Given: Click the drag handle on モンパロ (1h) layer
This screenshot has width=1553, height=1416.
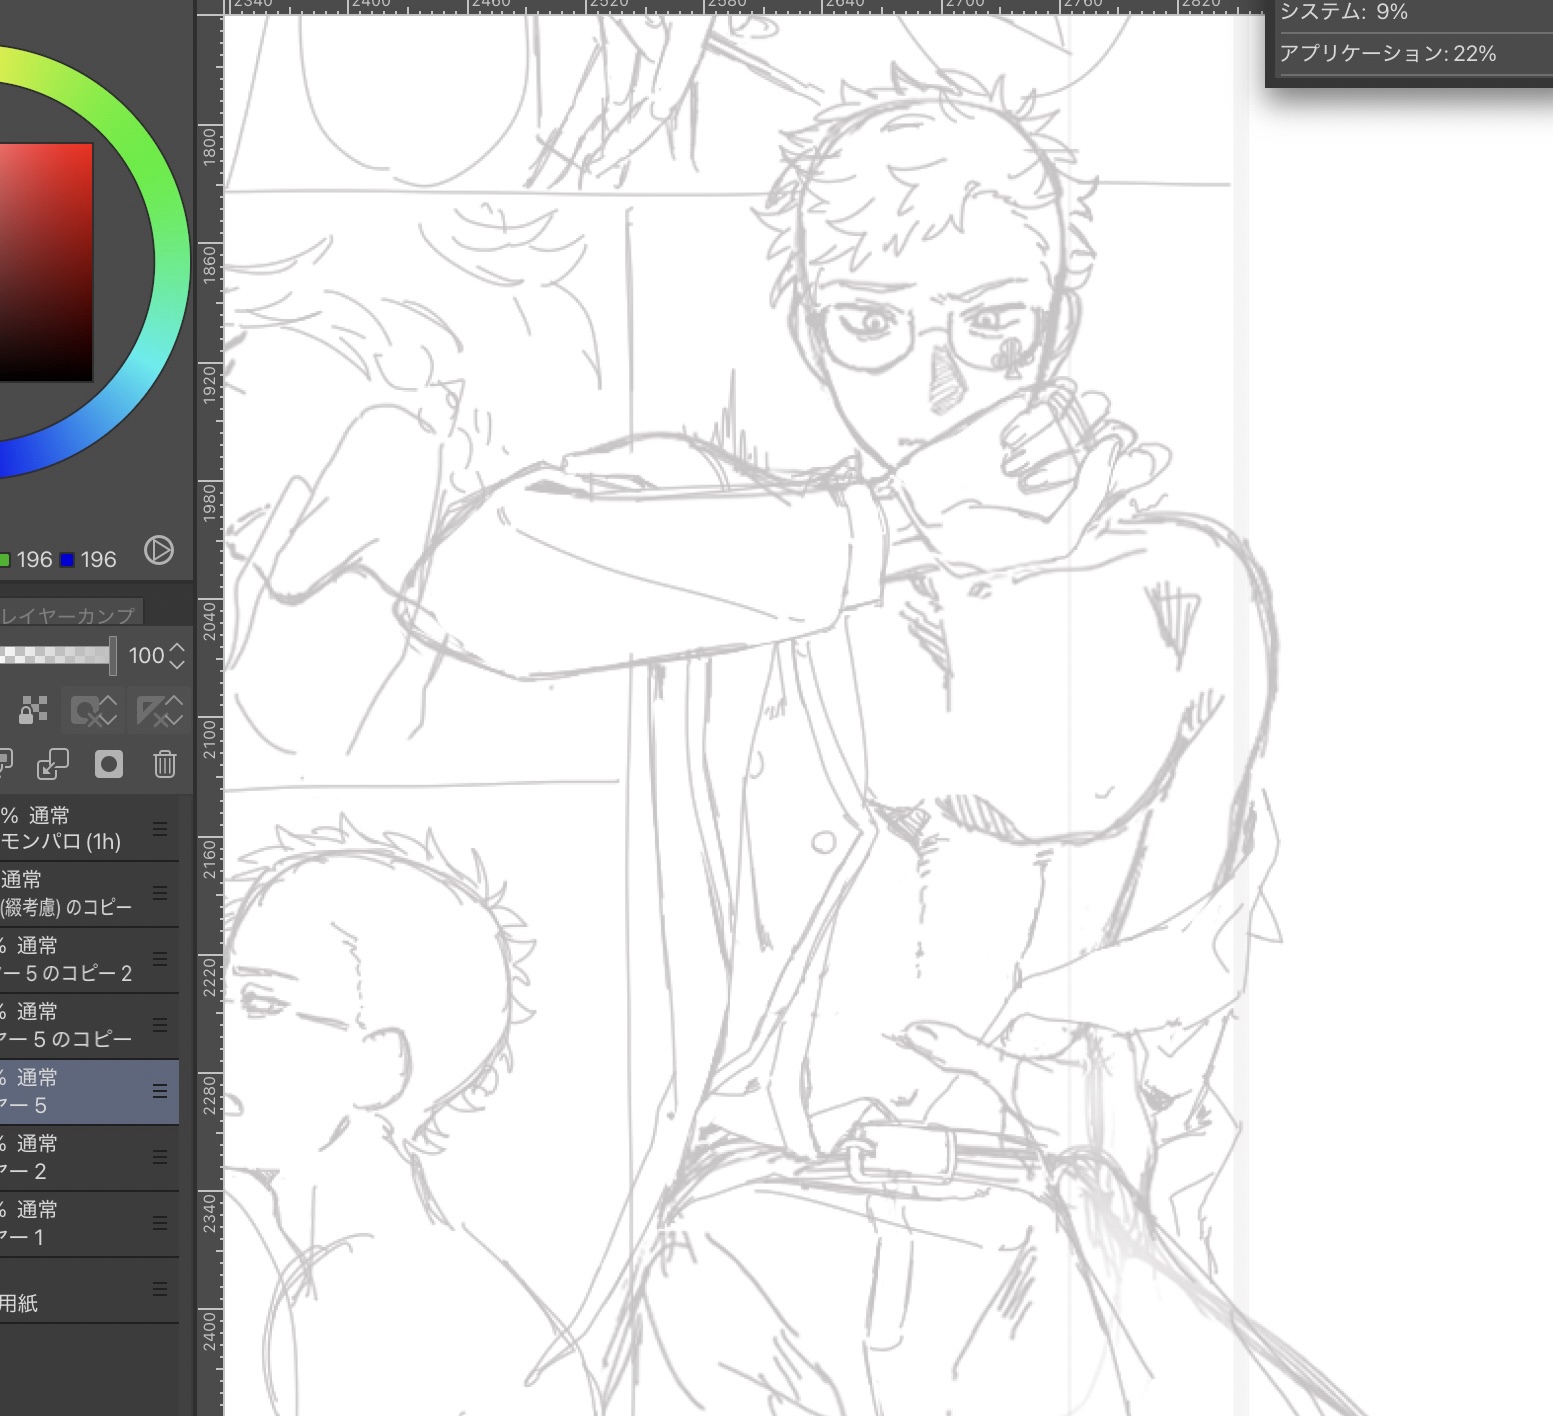Looking at the screenshot, I should [x=159, y=828].
